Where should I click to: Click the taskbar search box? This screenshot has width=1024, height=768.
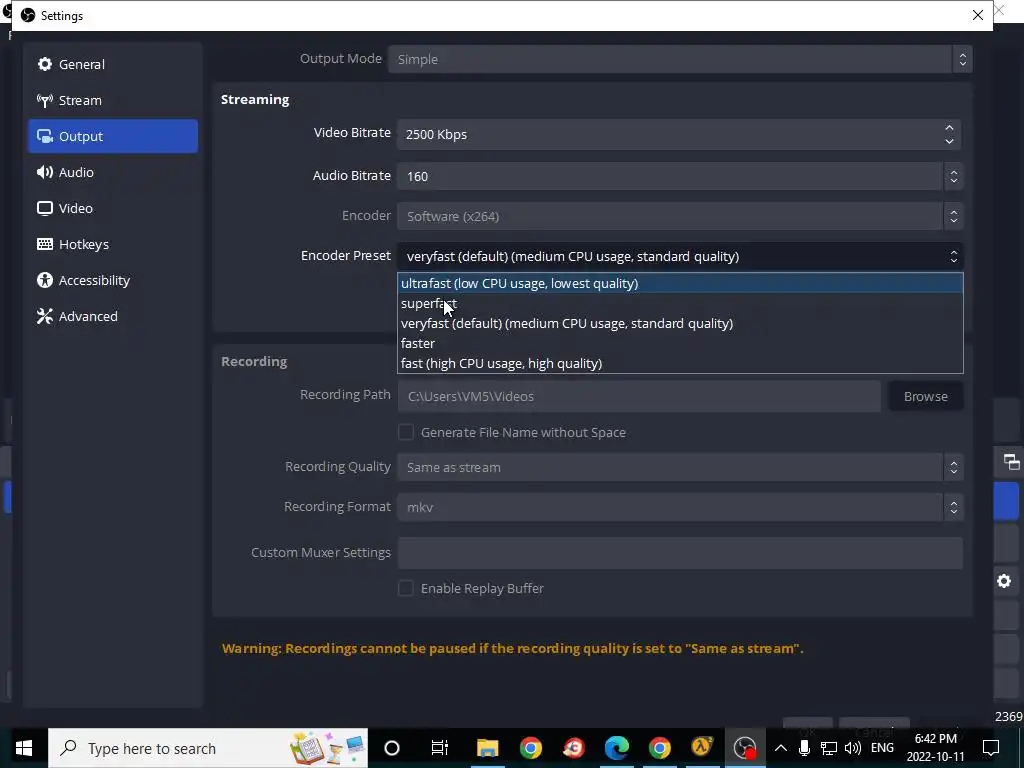208,748
